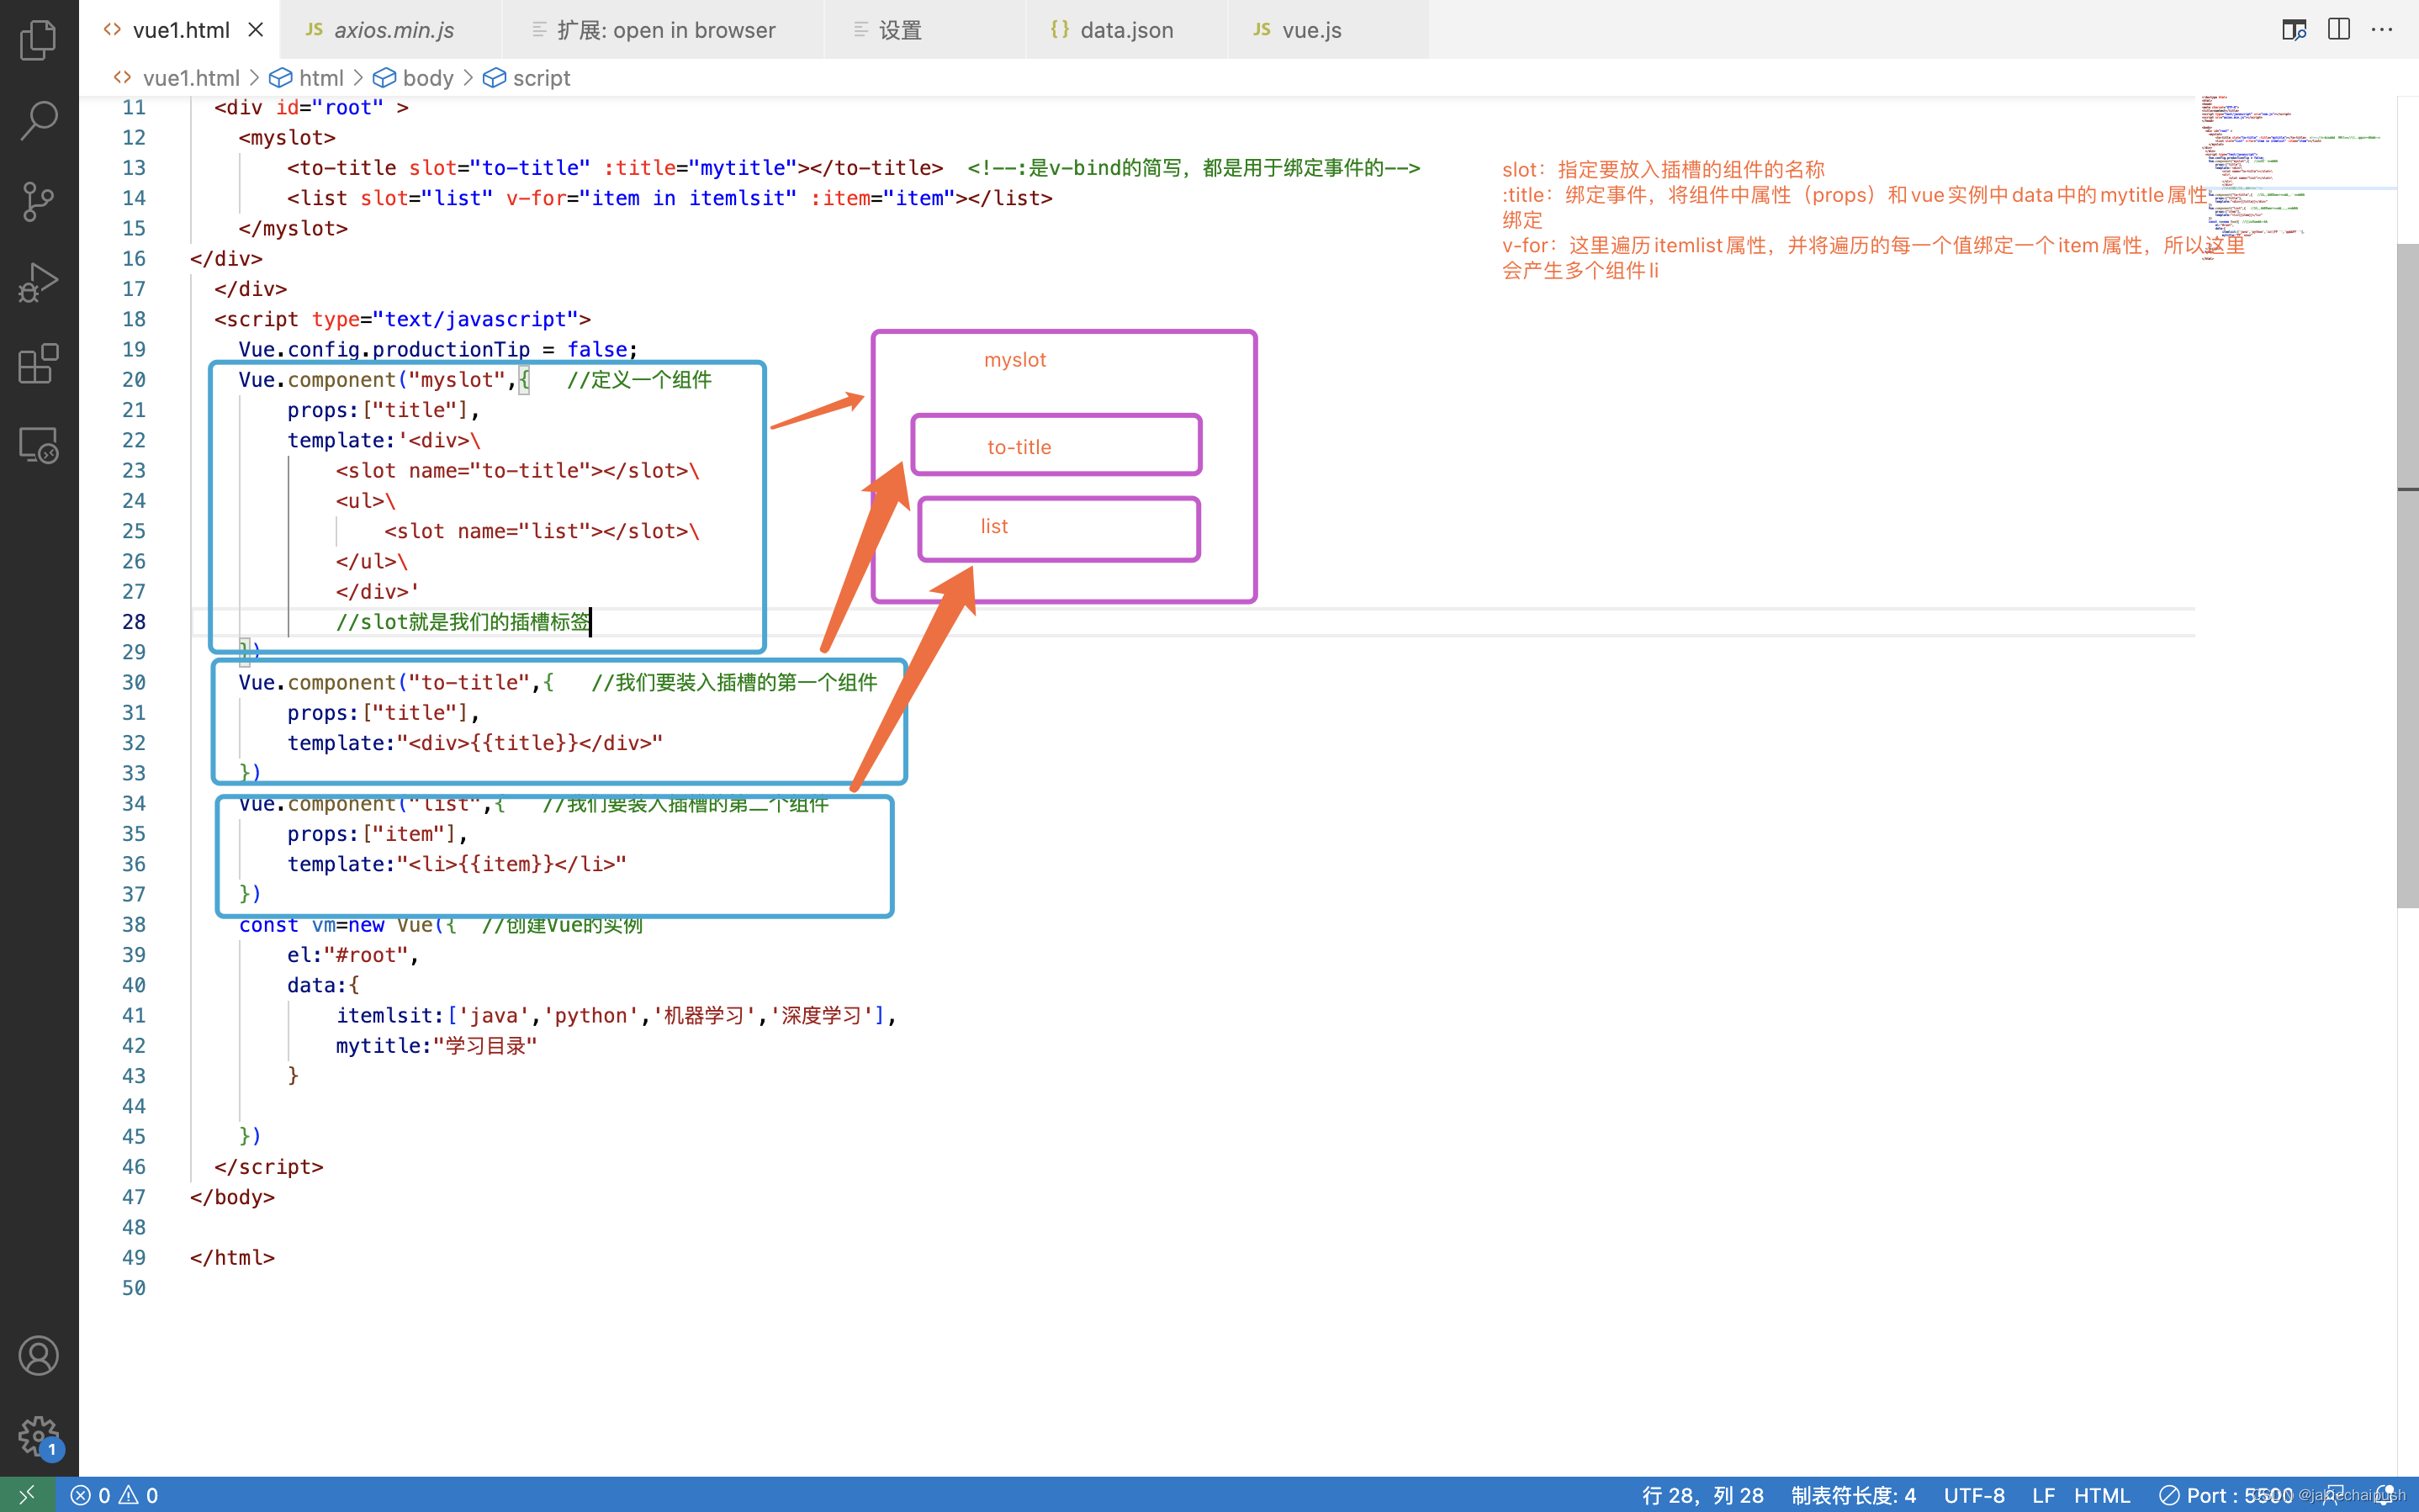Click 'template:"<div>{{title}}</div>"' line

pos(475,743)
